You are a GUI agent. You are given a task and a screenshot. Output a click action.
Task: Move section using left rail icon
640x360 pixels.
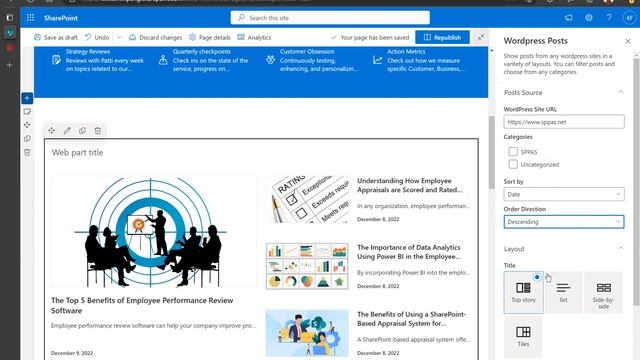coord(27,125)
